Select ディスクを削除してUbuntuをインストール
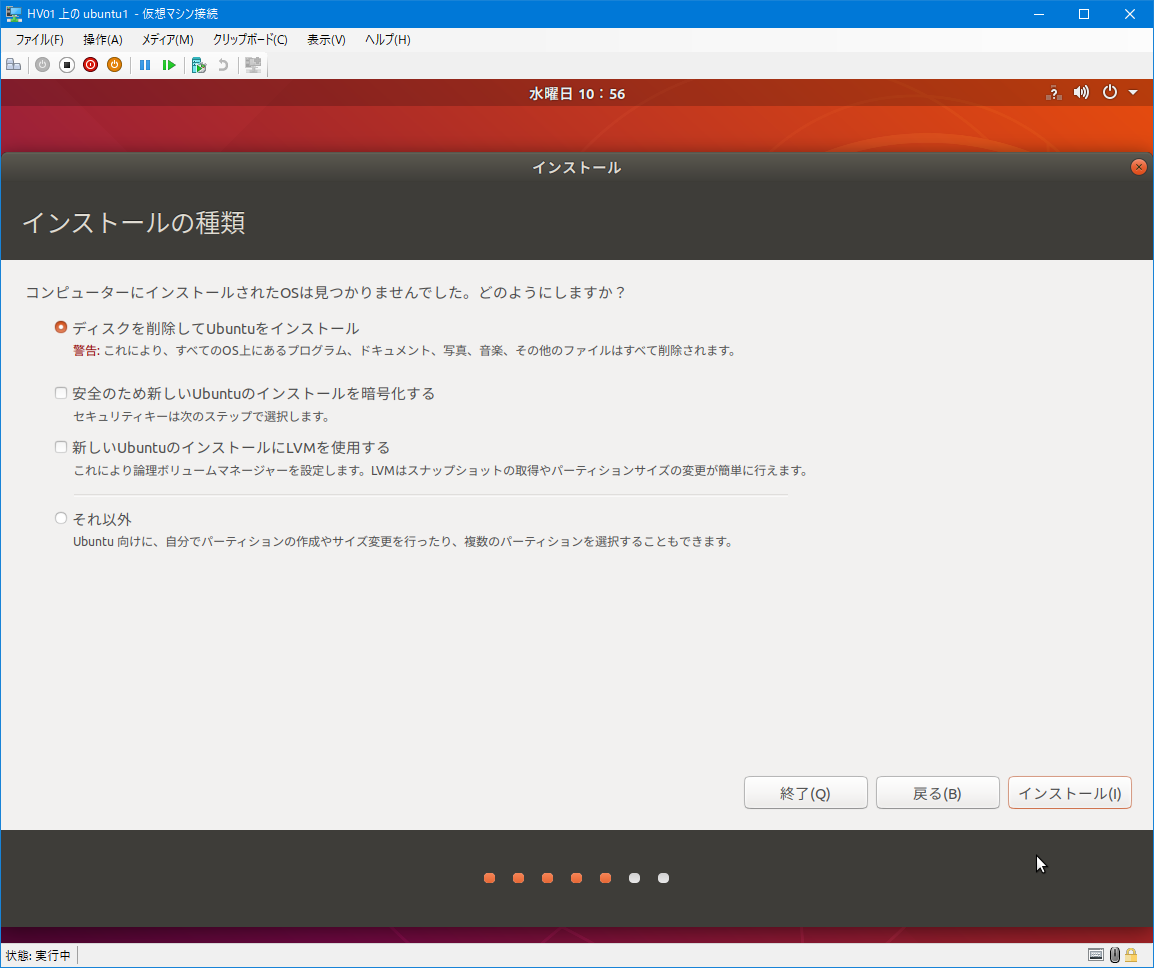The height and width of the screenshot is (968, 1154). click(x=60, y=326)
